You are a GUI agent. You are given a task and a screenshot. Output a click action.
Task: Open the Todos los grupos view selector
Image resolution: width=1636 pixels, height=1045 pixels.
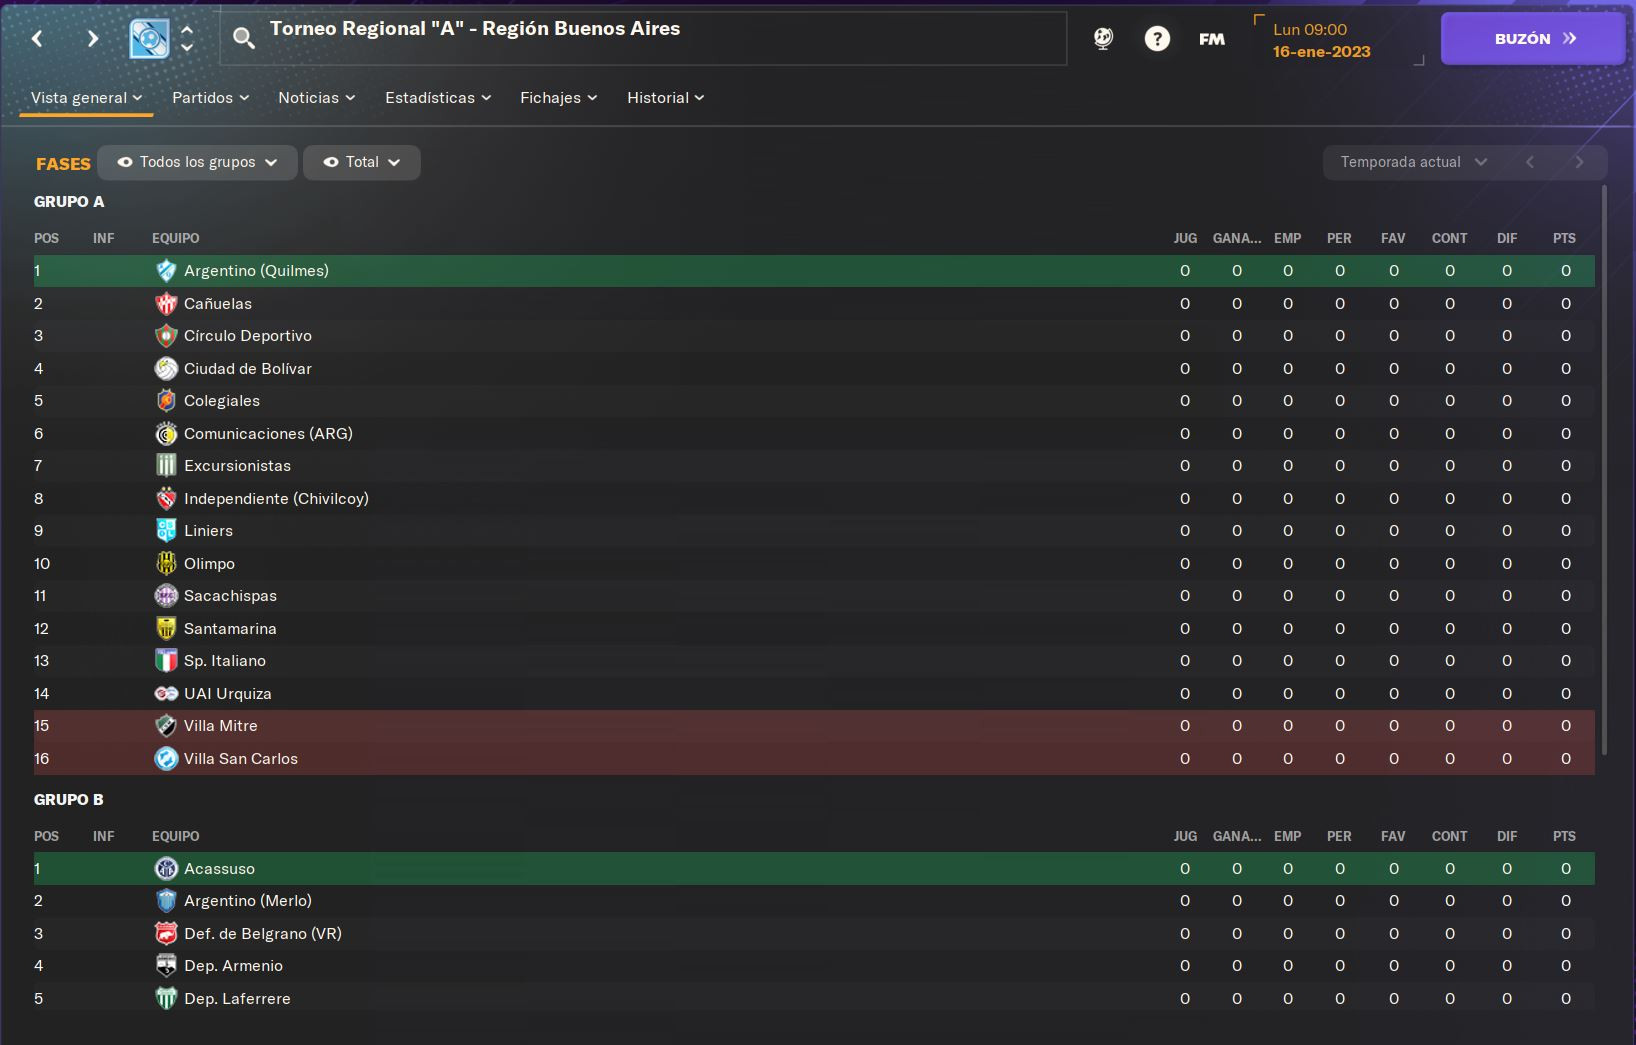(x=197, y=162)
